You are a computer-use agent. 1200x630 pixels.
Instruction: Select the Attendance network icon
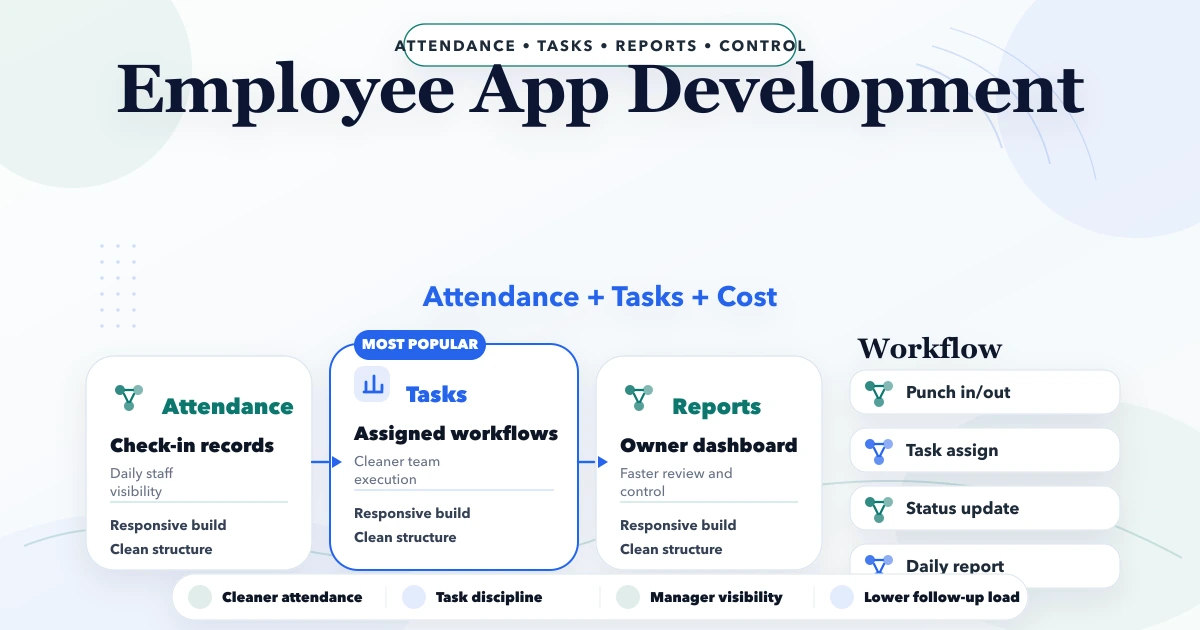(128, 399)
